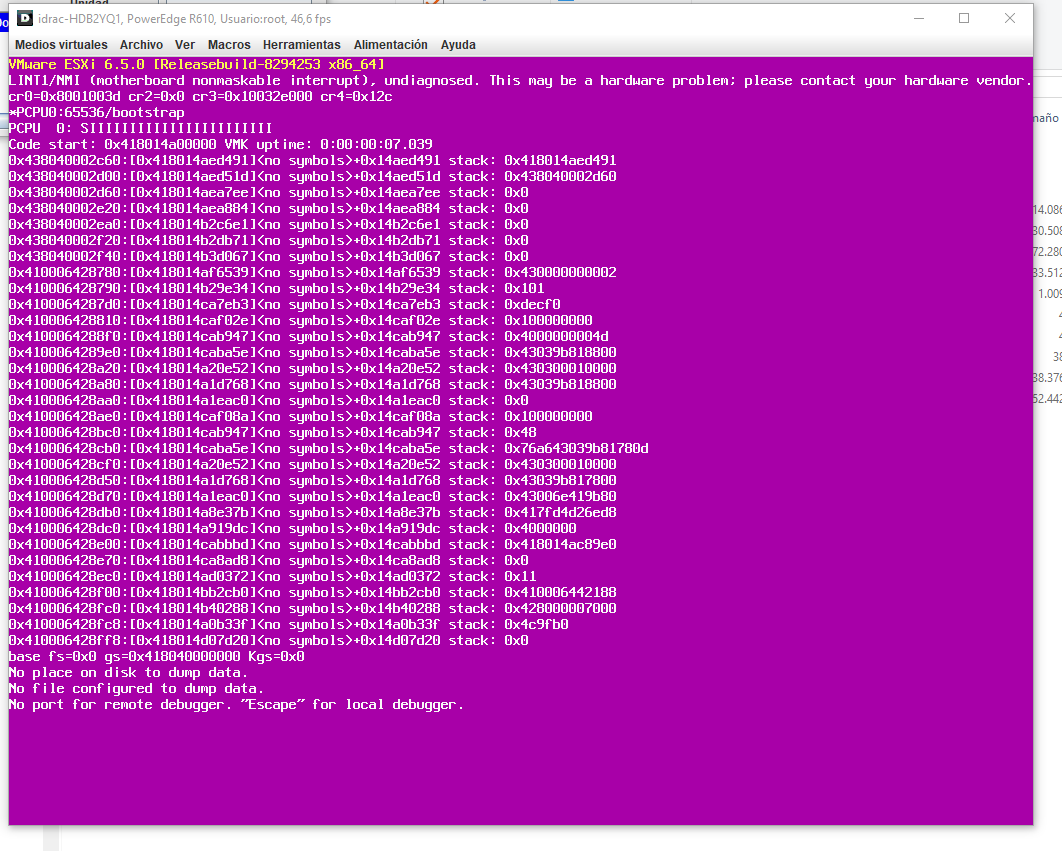
Task: Open the Herramientas menu
Action: 301,45
